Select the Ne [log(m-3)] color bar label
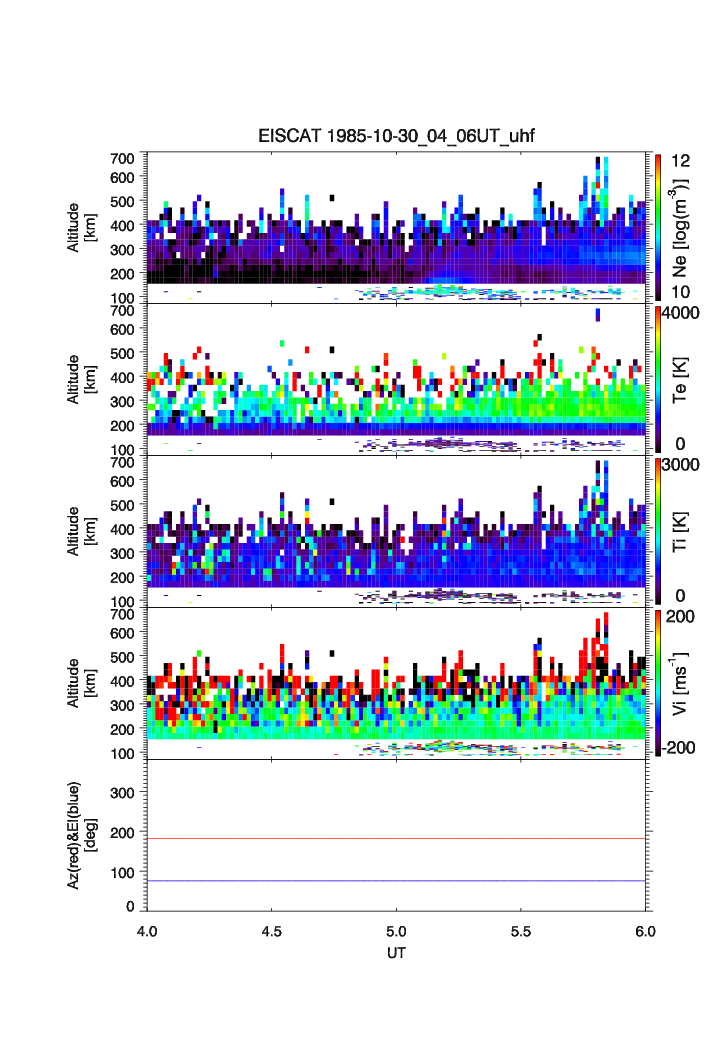Screen dimensions: 708x1063 [681, 228]
